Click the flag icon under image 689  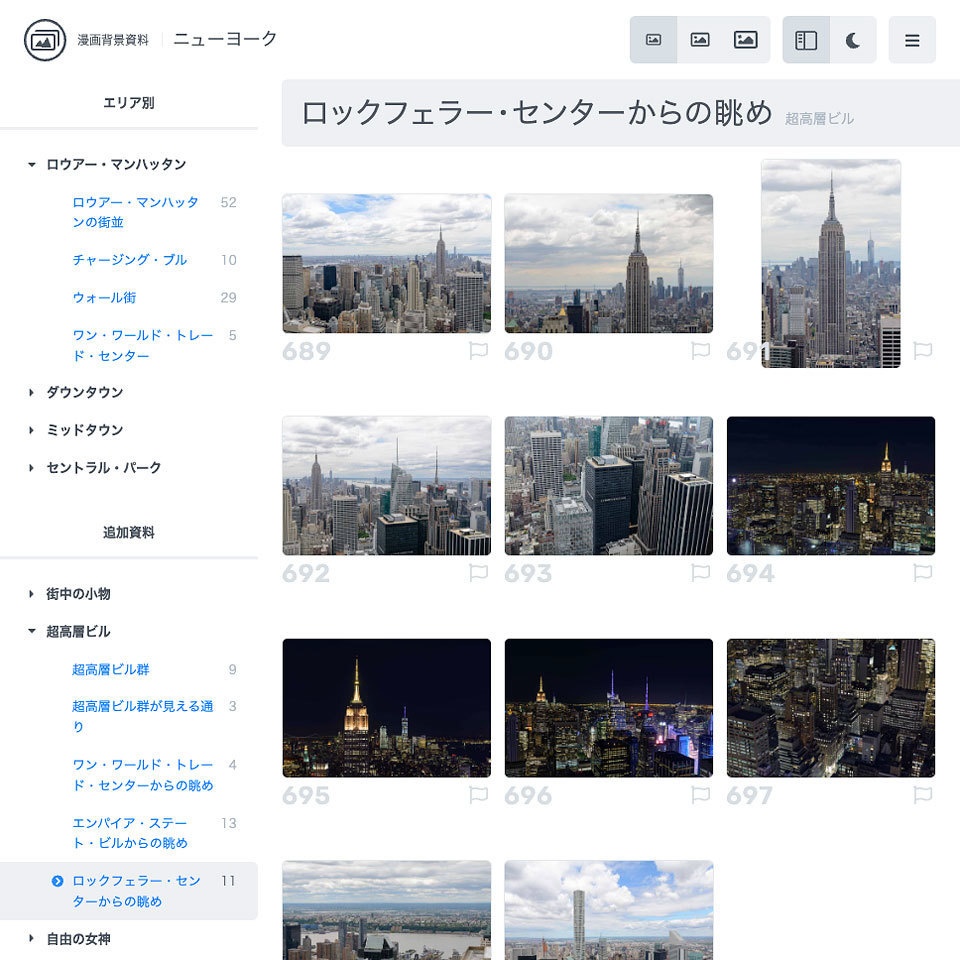coord(479,350)
